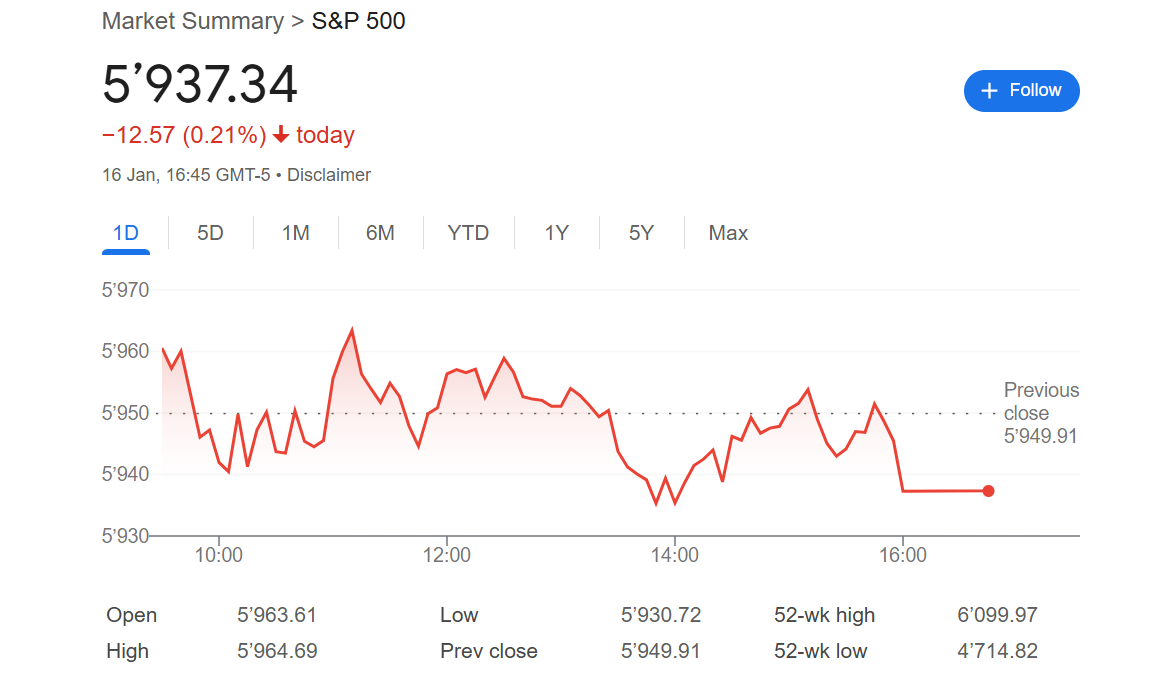Viewport: 1160px width, 681px height.
Task: Click the Disclaimer link
Action: 329,175
